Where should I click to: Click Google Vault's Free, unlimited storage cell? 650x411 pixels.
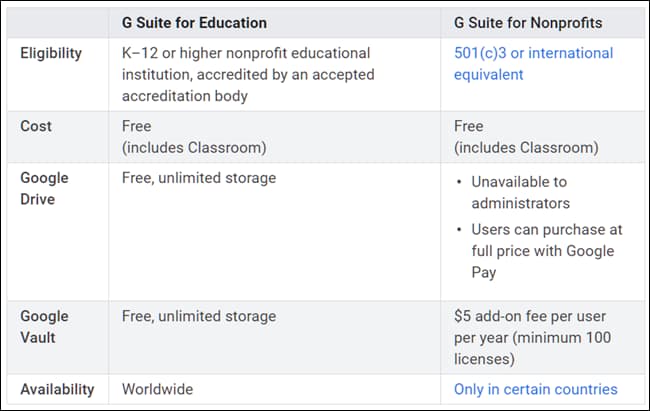198,316
